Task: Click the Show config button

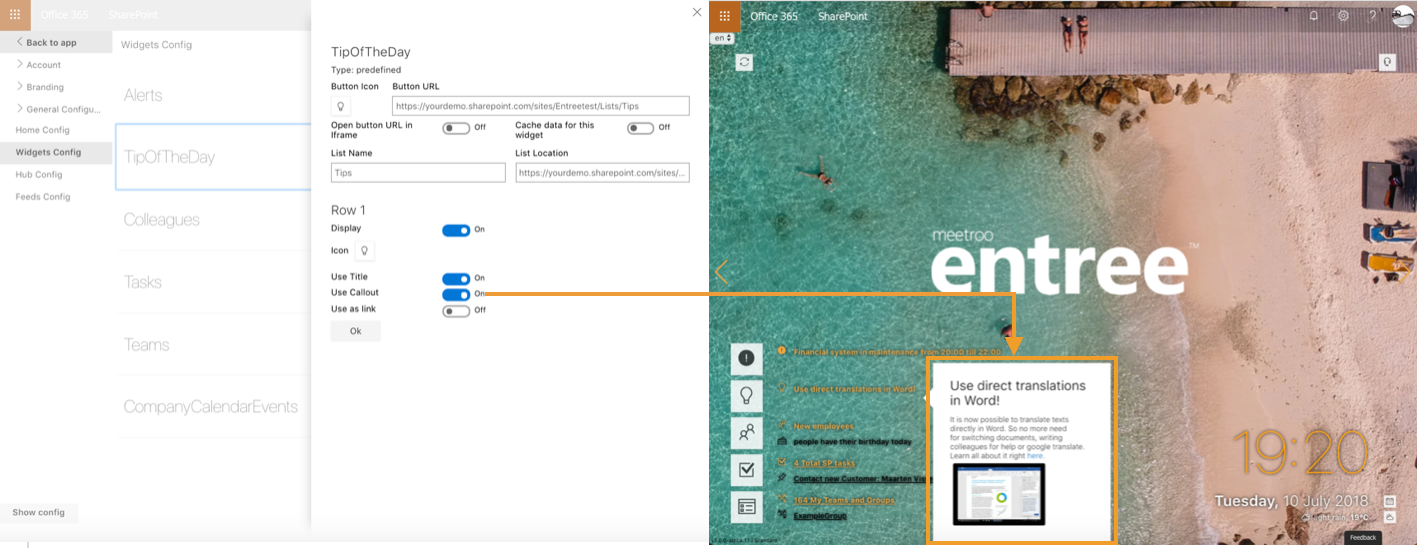Action: tap(38, 512)
